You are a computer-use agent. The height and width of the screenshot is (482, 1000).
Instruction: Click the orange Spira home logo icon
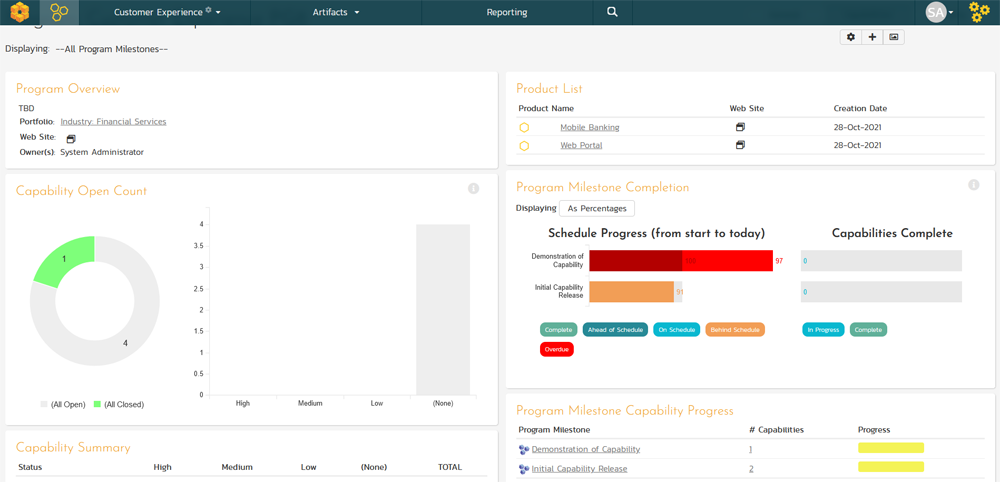pyautogui.click(x=19, y=12)
